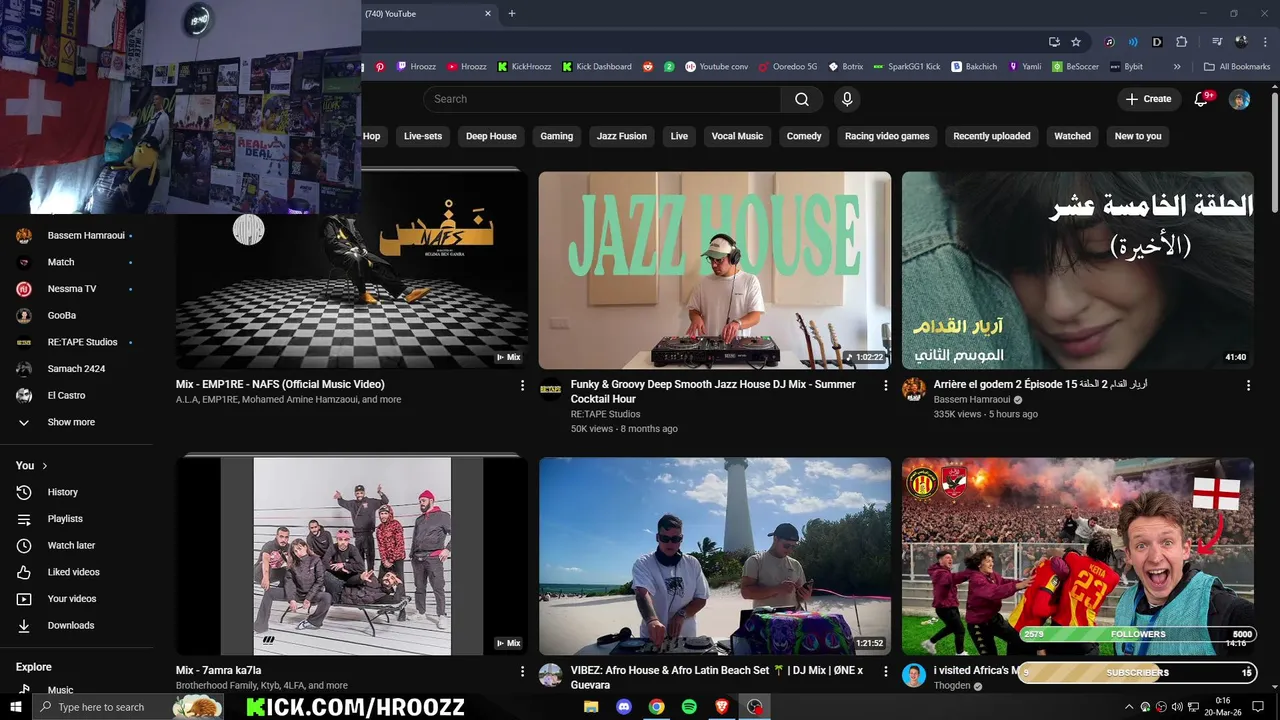The height and width of the screenshot is (720, 1280).
Task: Open the browser Extensions puzzle icon
Action: (x=1181, y=42)
